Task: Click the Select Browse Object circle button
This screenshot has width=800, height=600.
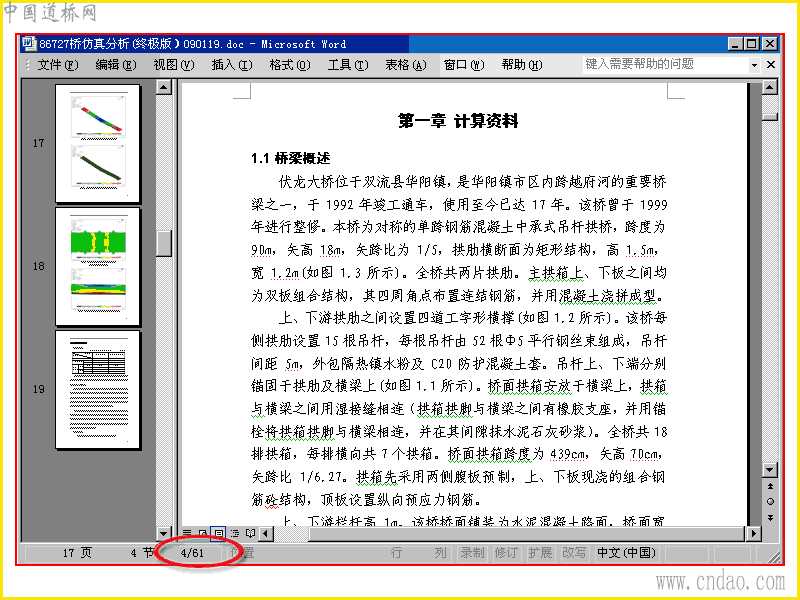Action: pyautogui.click(x=770, y=502)
